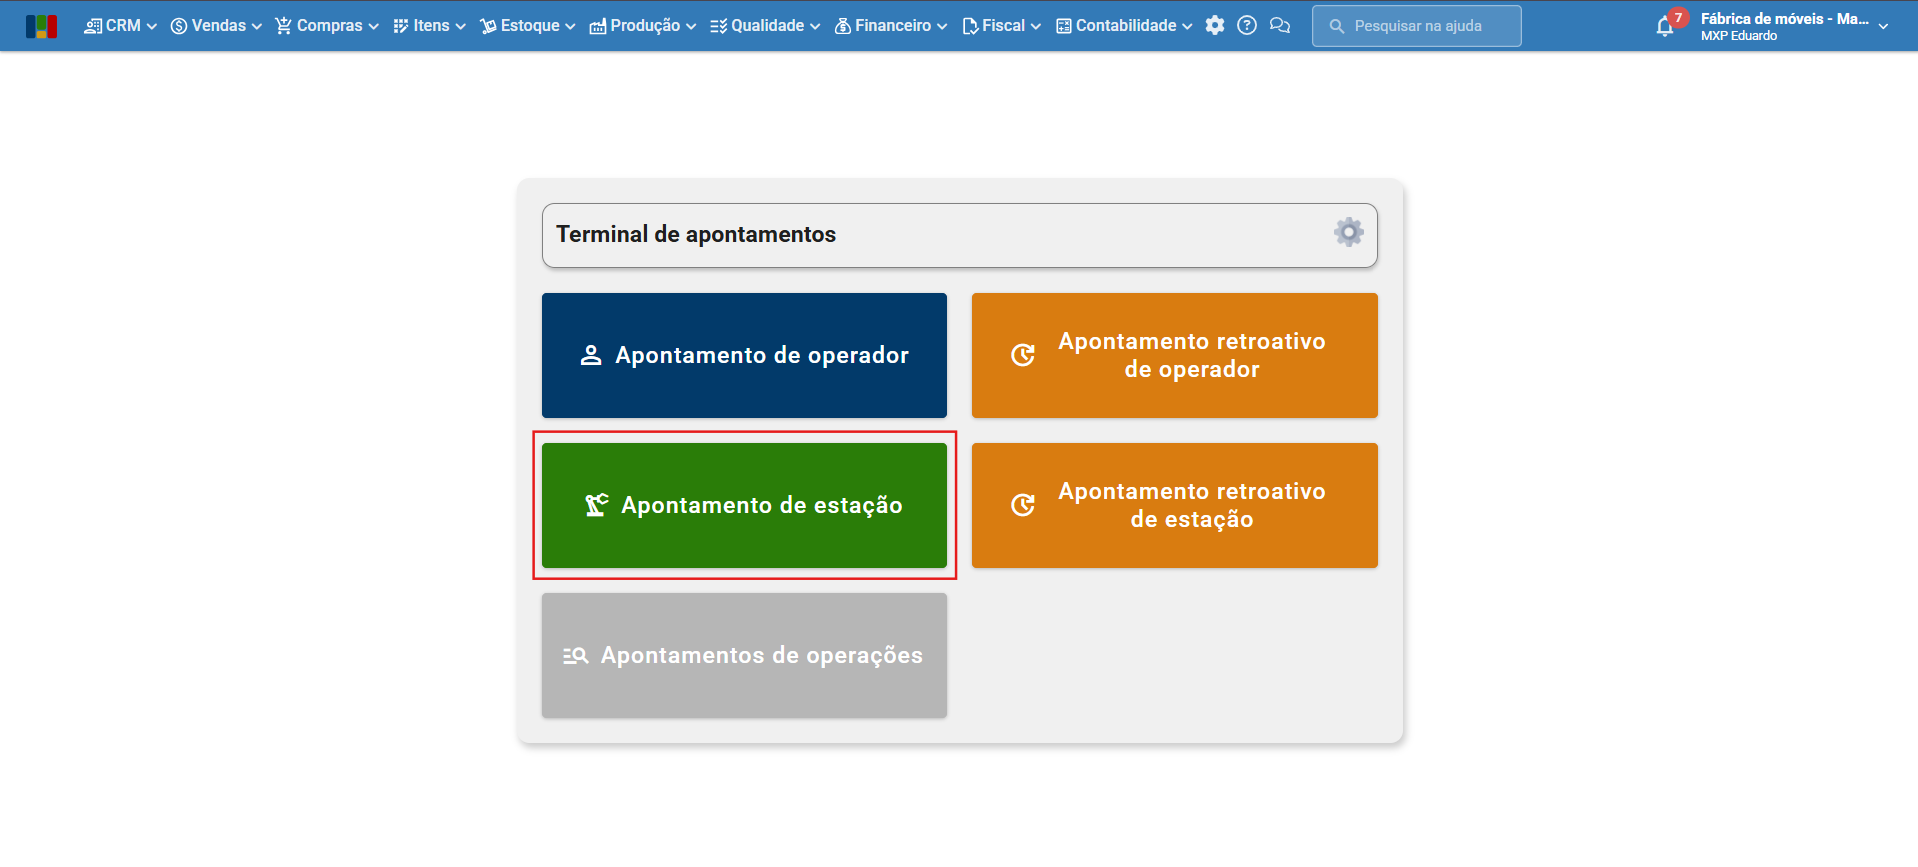Open the Vendas menu
The width and height of the screenshot is (1918, 867).
216,26
